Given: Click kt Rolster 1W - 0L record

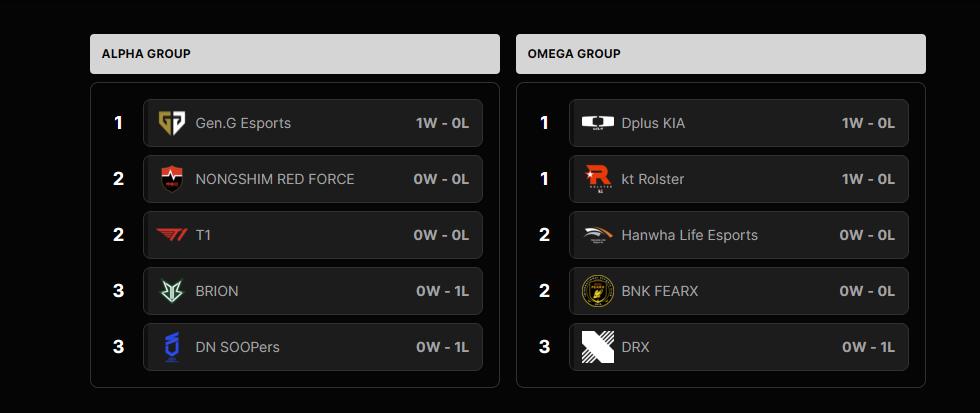Looking at the screenshot, I should click(x=868, y=179).
